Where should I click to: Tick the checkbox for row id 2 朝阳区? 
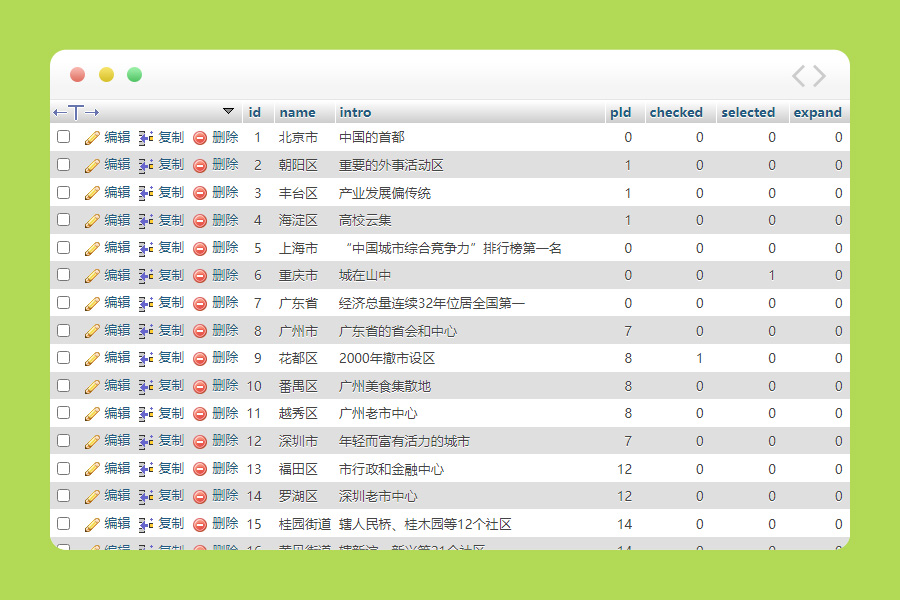click(64, 164)
